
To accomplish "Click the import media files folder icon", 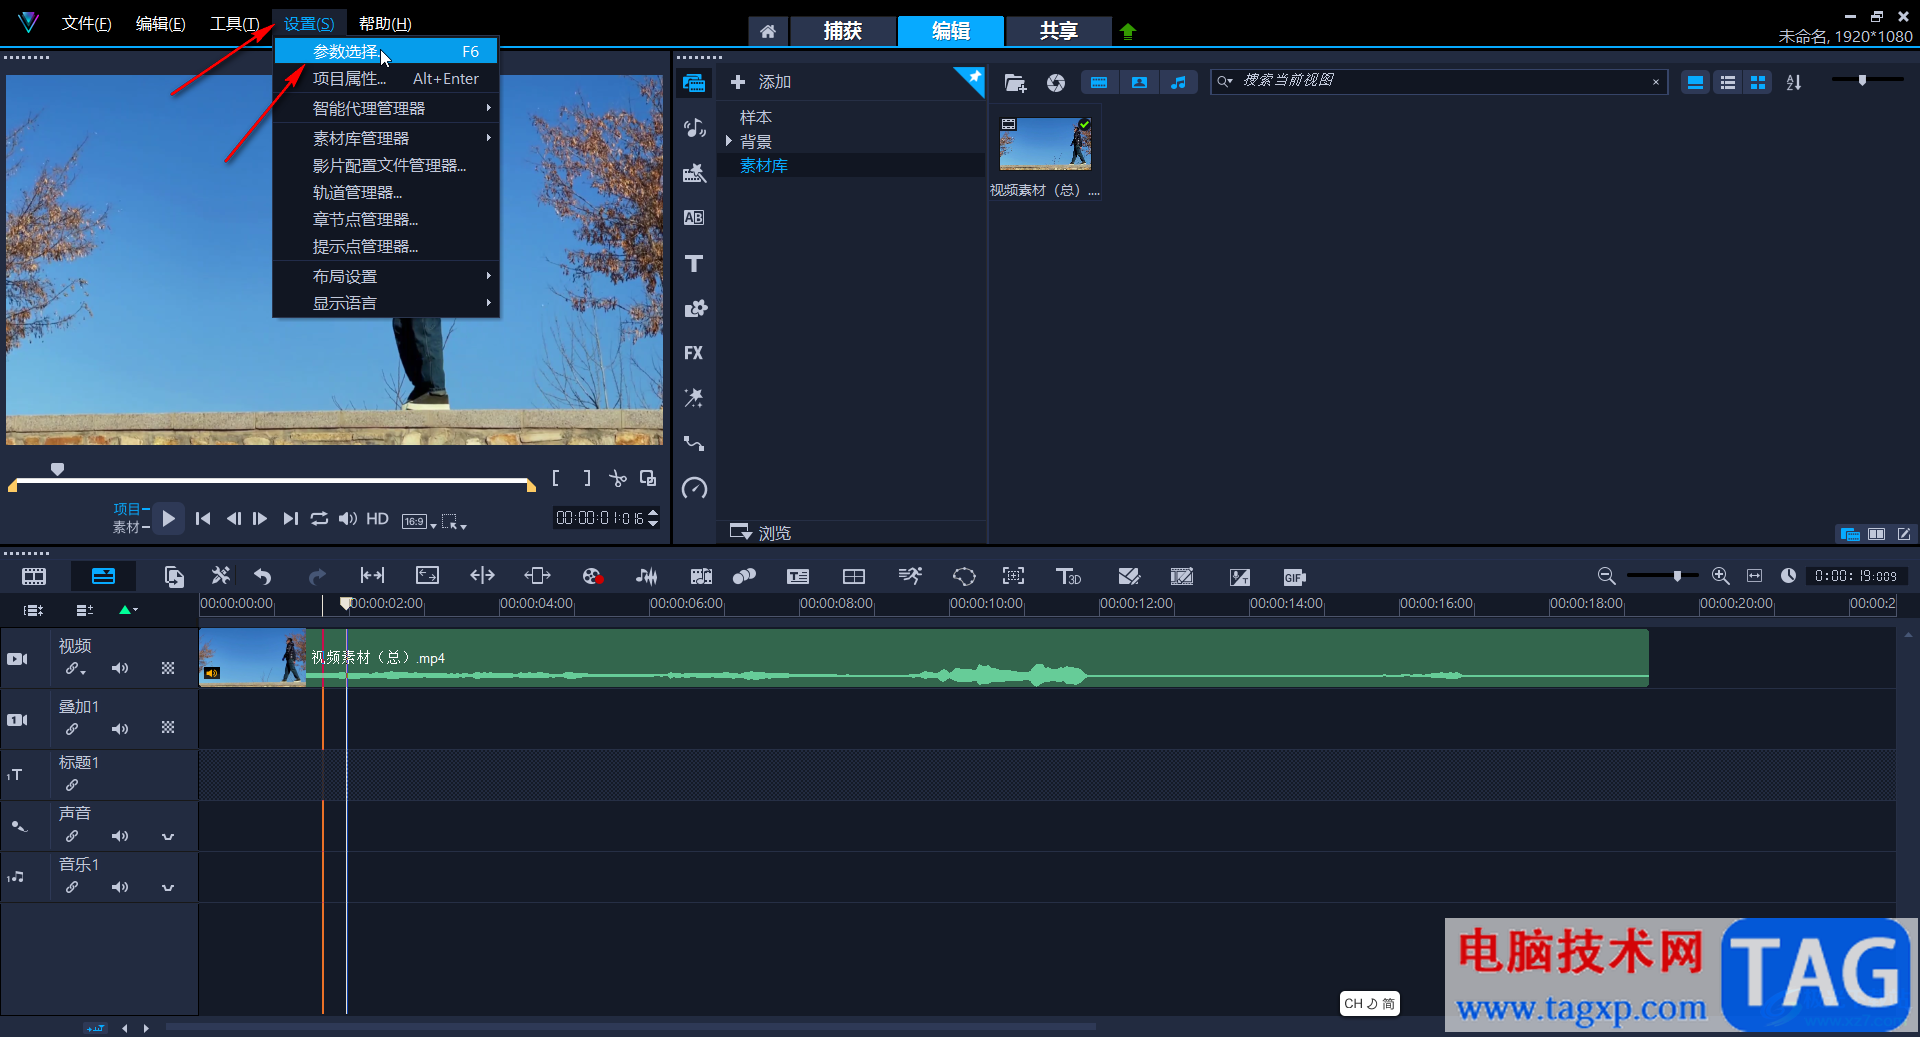I will click(x=1015, y=83).
